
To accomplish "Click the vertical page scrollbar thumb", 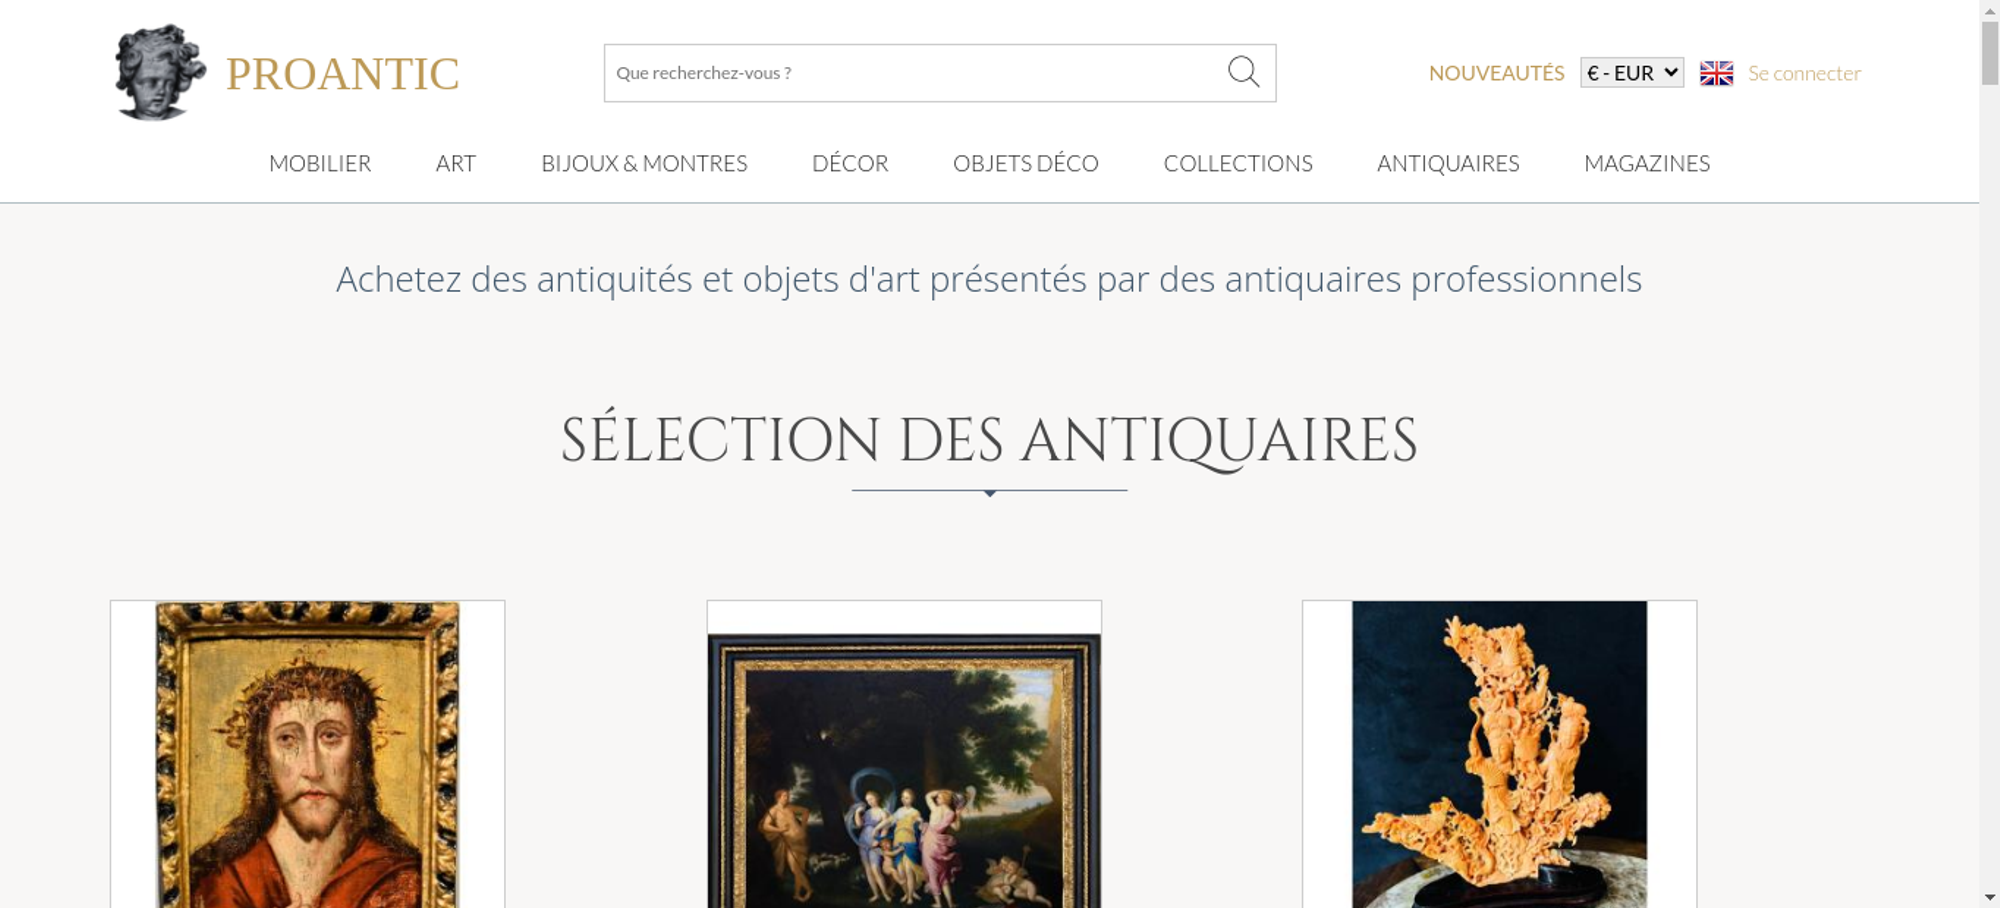I will [x=1990, y=53].
